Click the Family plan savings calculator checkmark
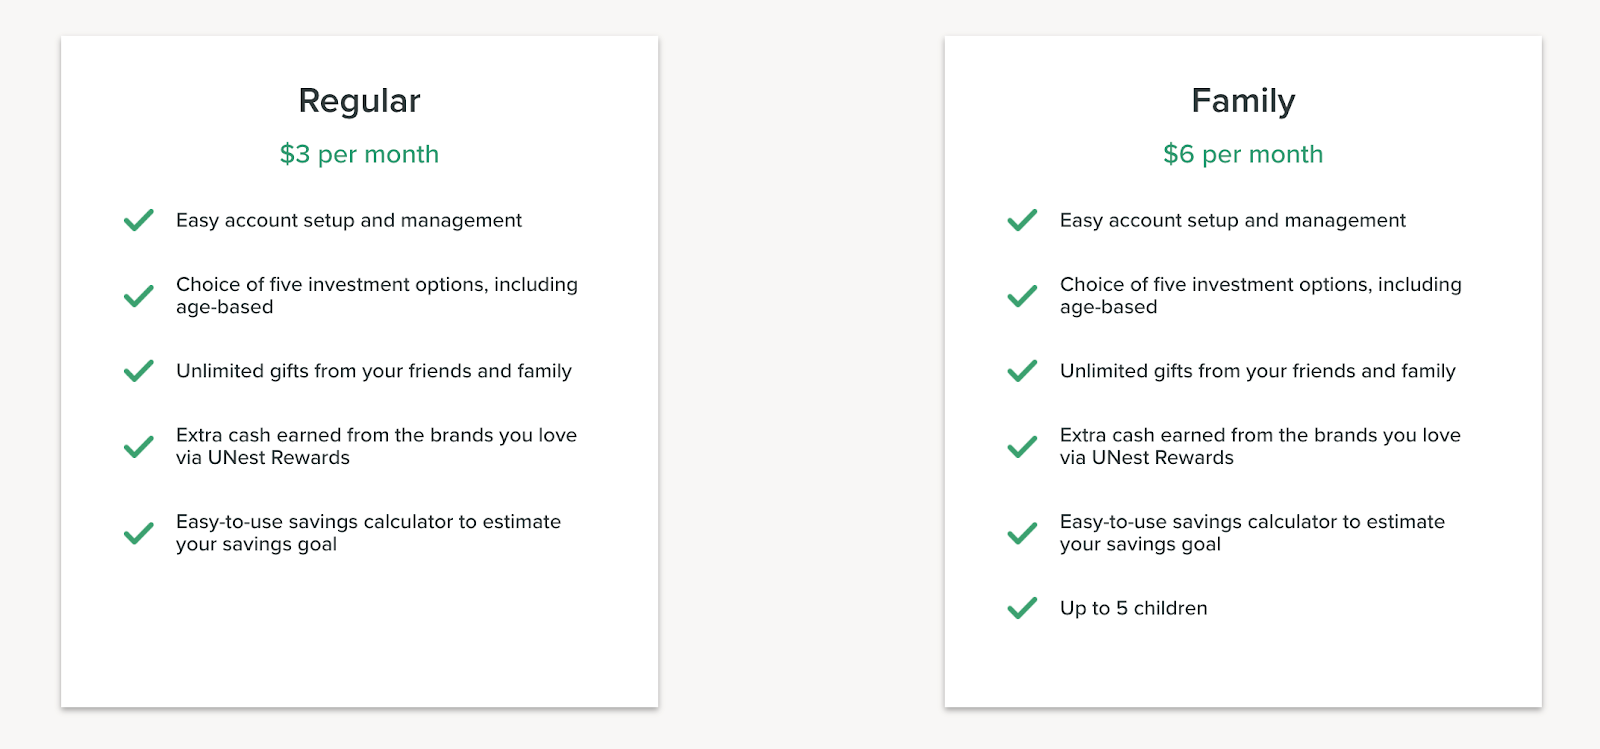This screenshot has width=1600, height=749. [x=1022, y=533]
